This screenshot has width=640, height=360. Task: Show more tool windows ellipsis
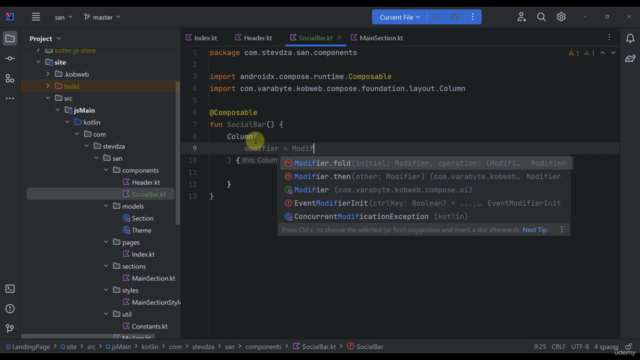pos(10,98)
